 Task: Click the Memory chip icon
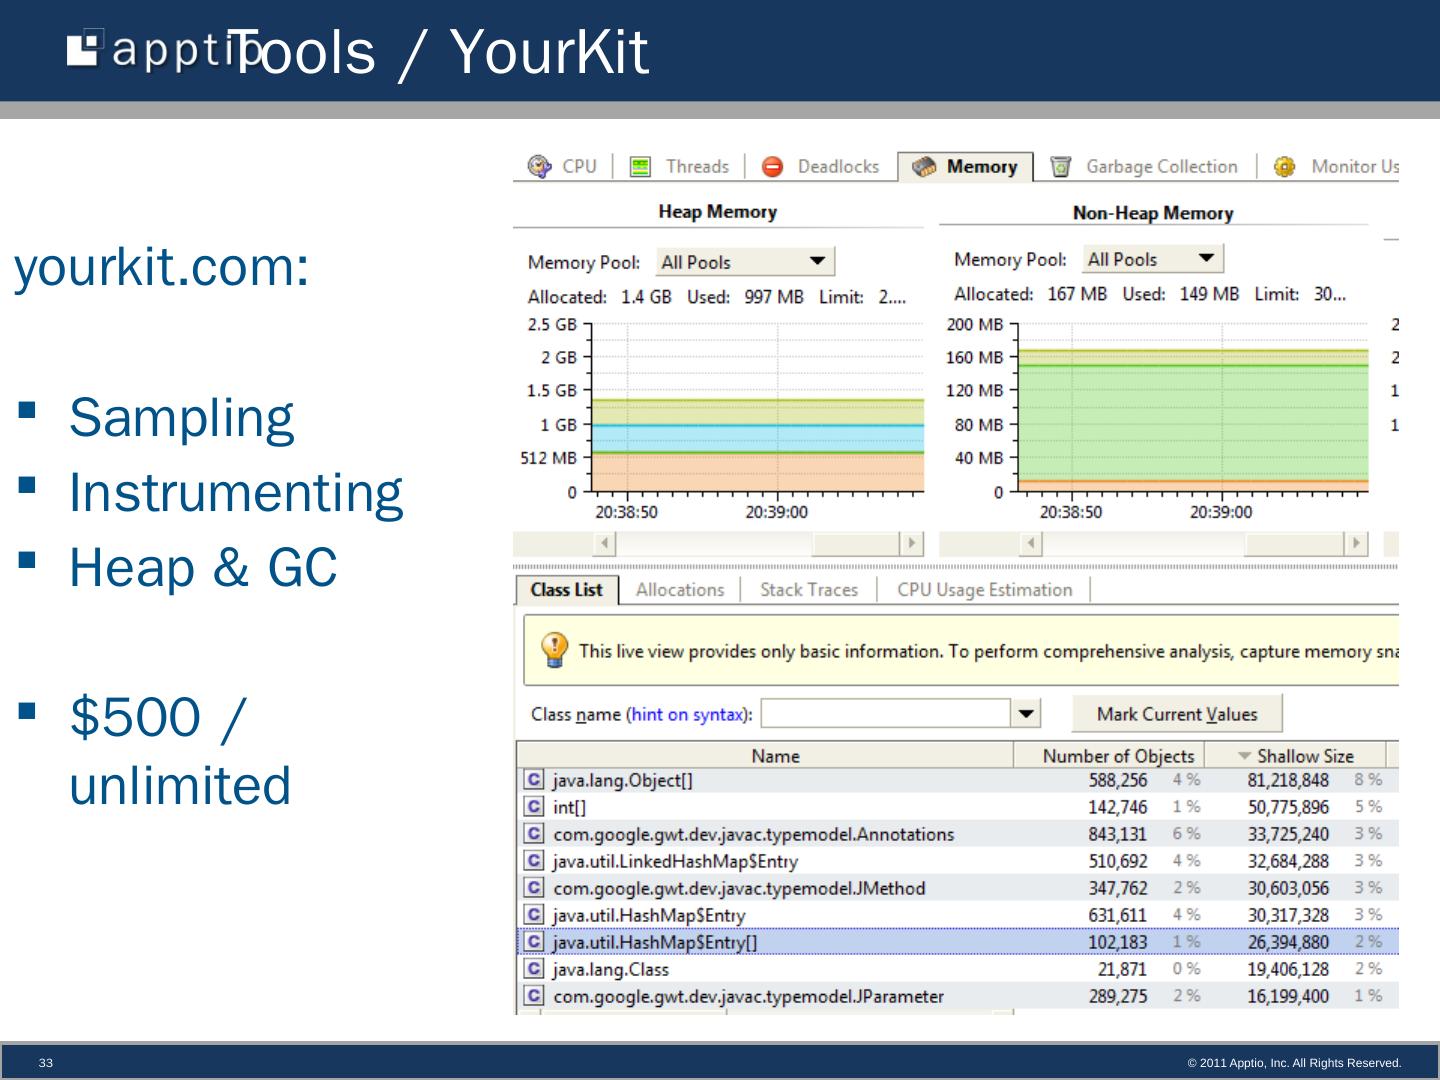coord(925,167)
